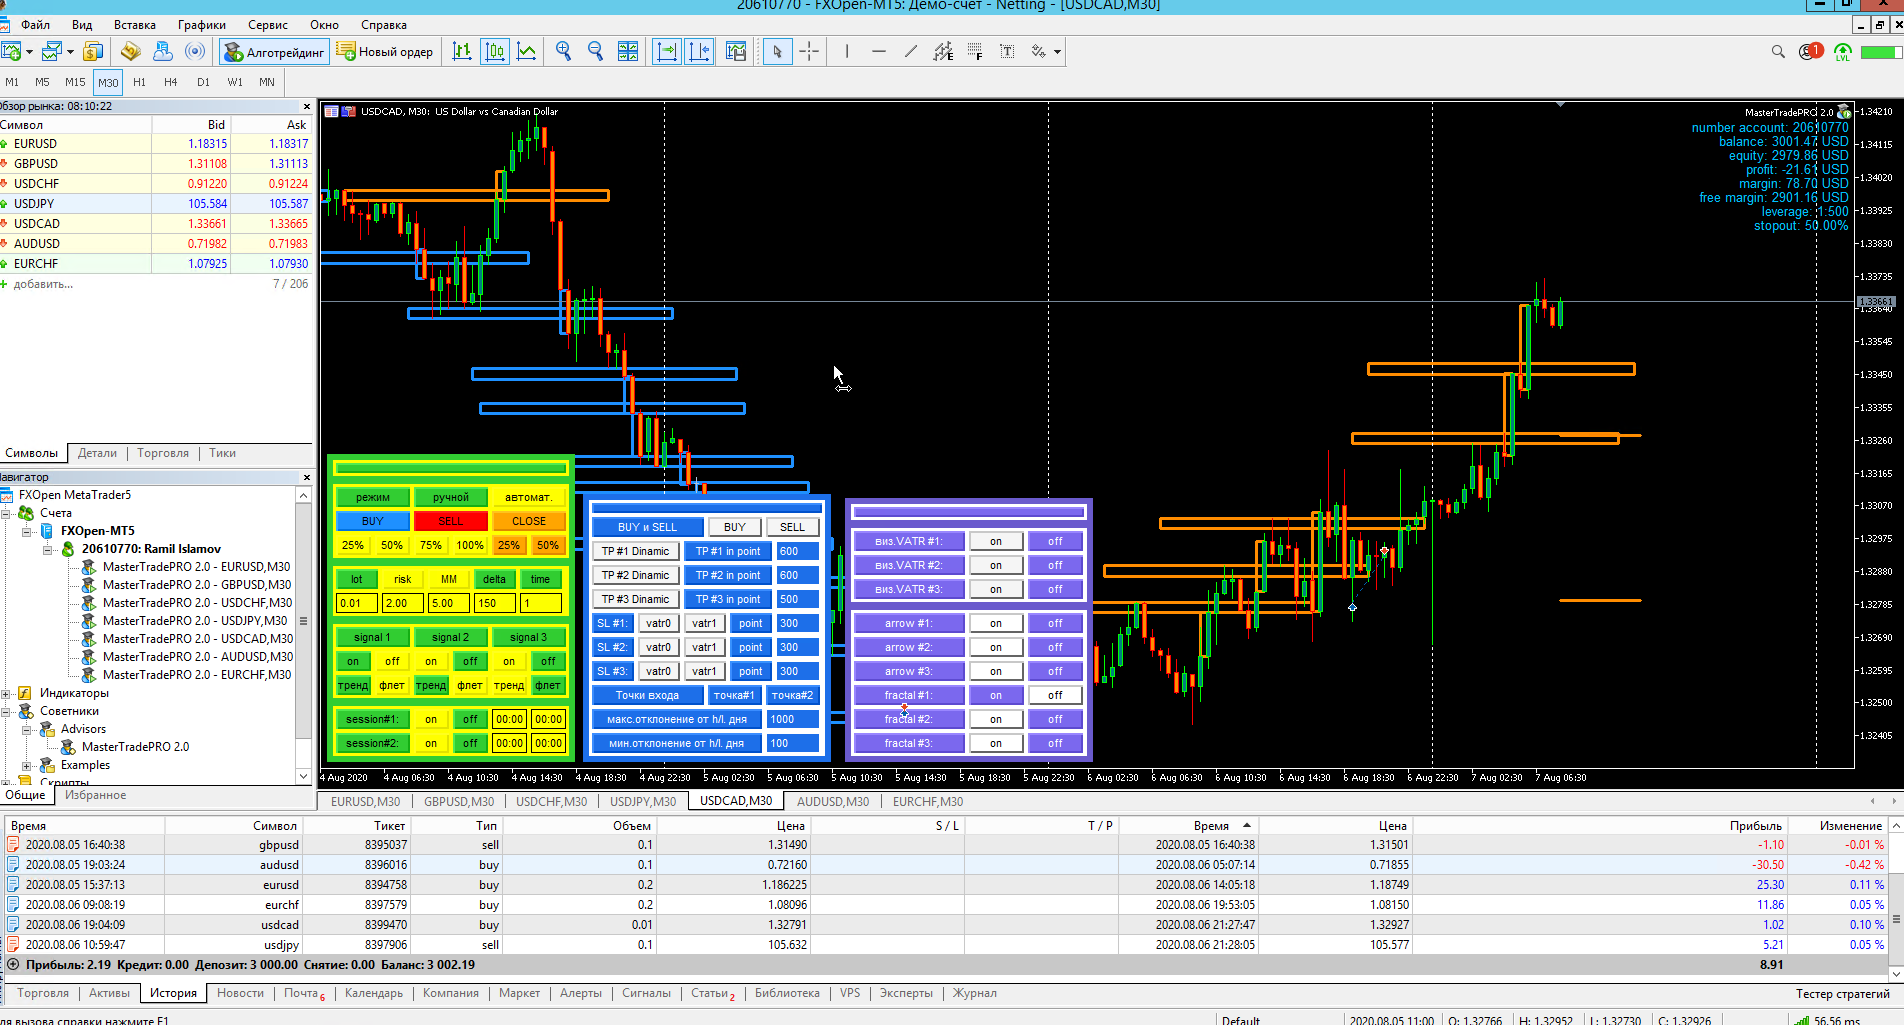Click the Новый ордер button
The image size is (1904, 1025).
[x=386, y=52]
